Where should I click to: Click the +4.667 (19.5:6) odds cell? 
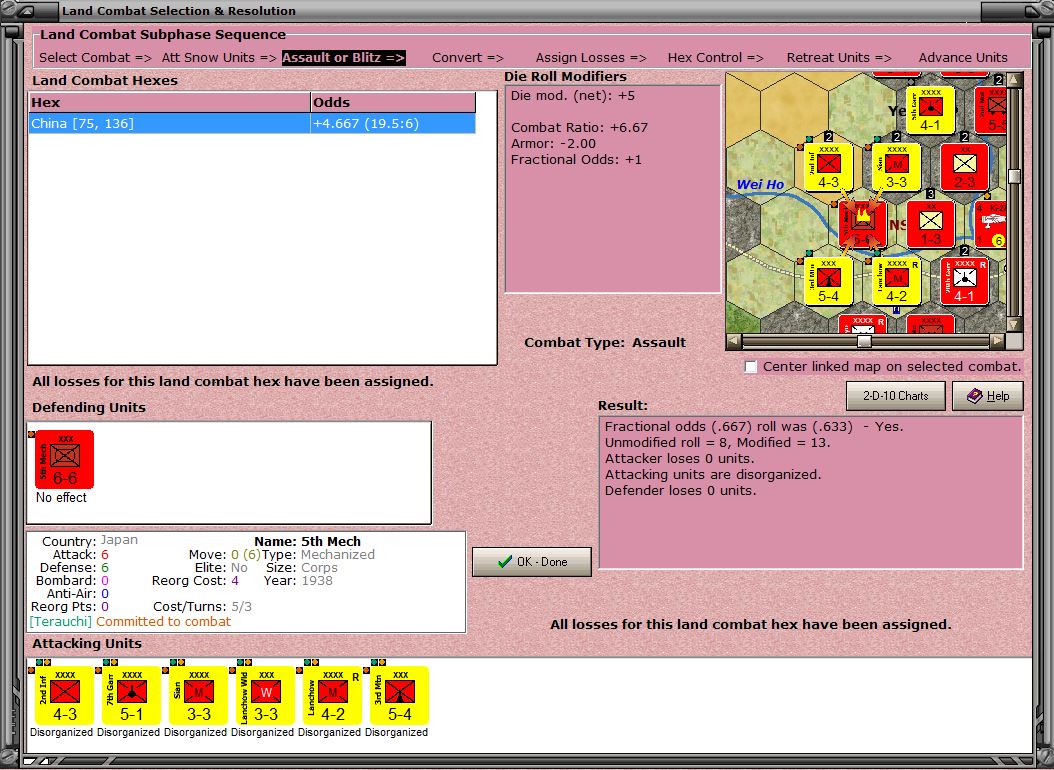point(393,124)
